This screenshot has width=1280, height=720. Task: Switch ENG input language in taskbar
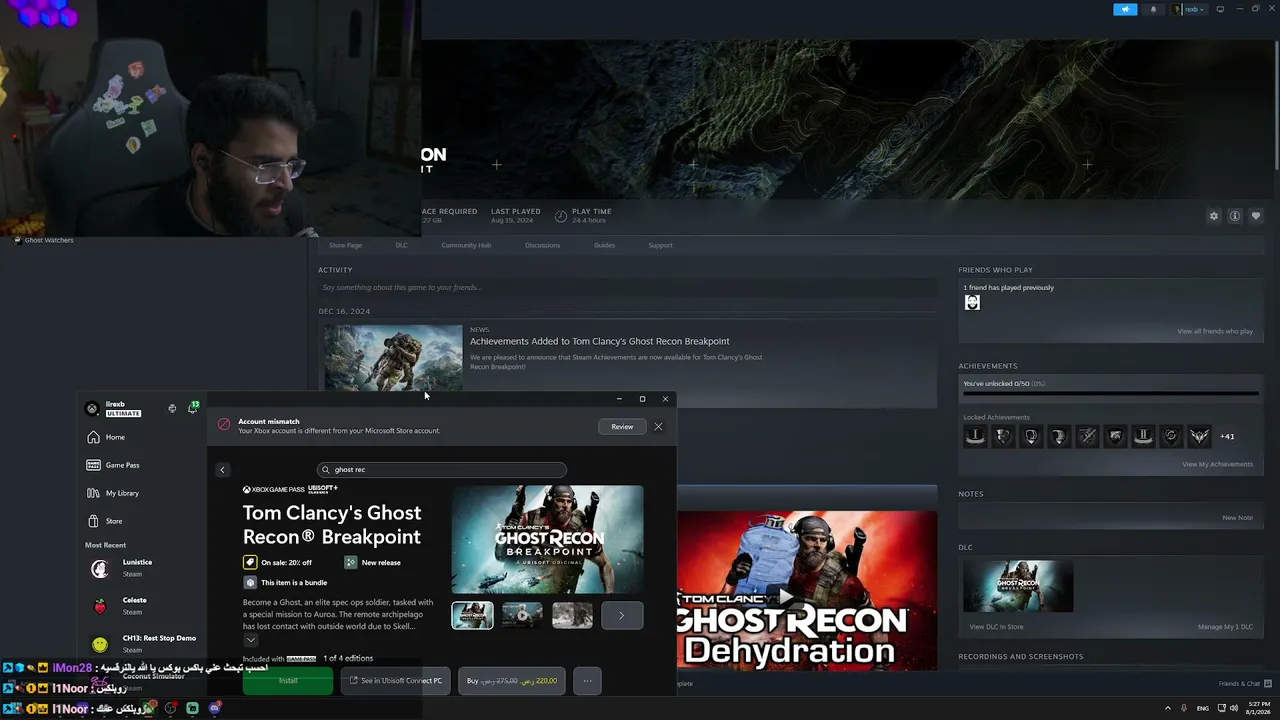(x=1203, y=708)
